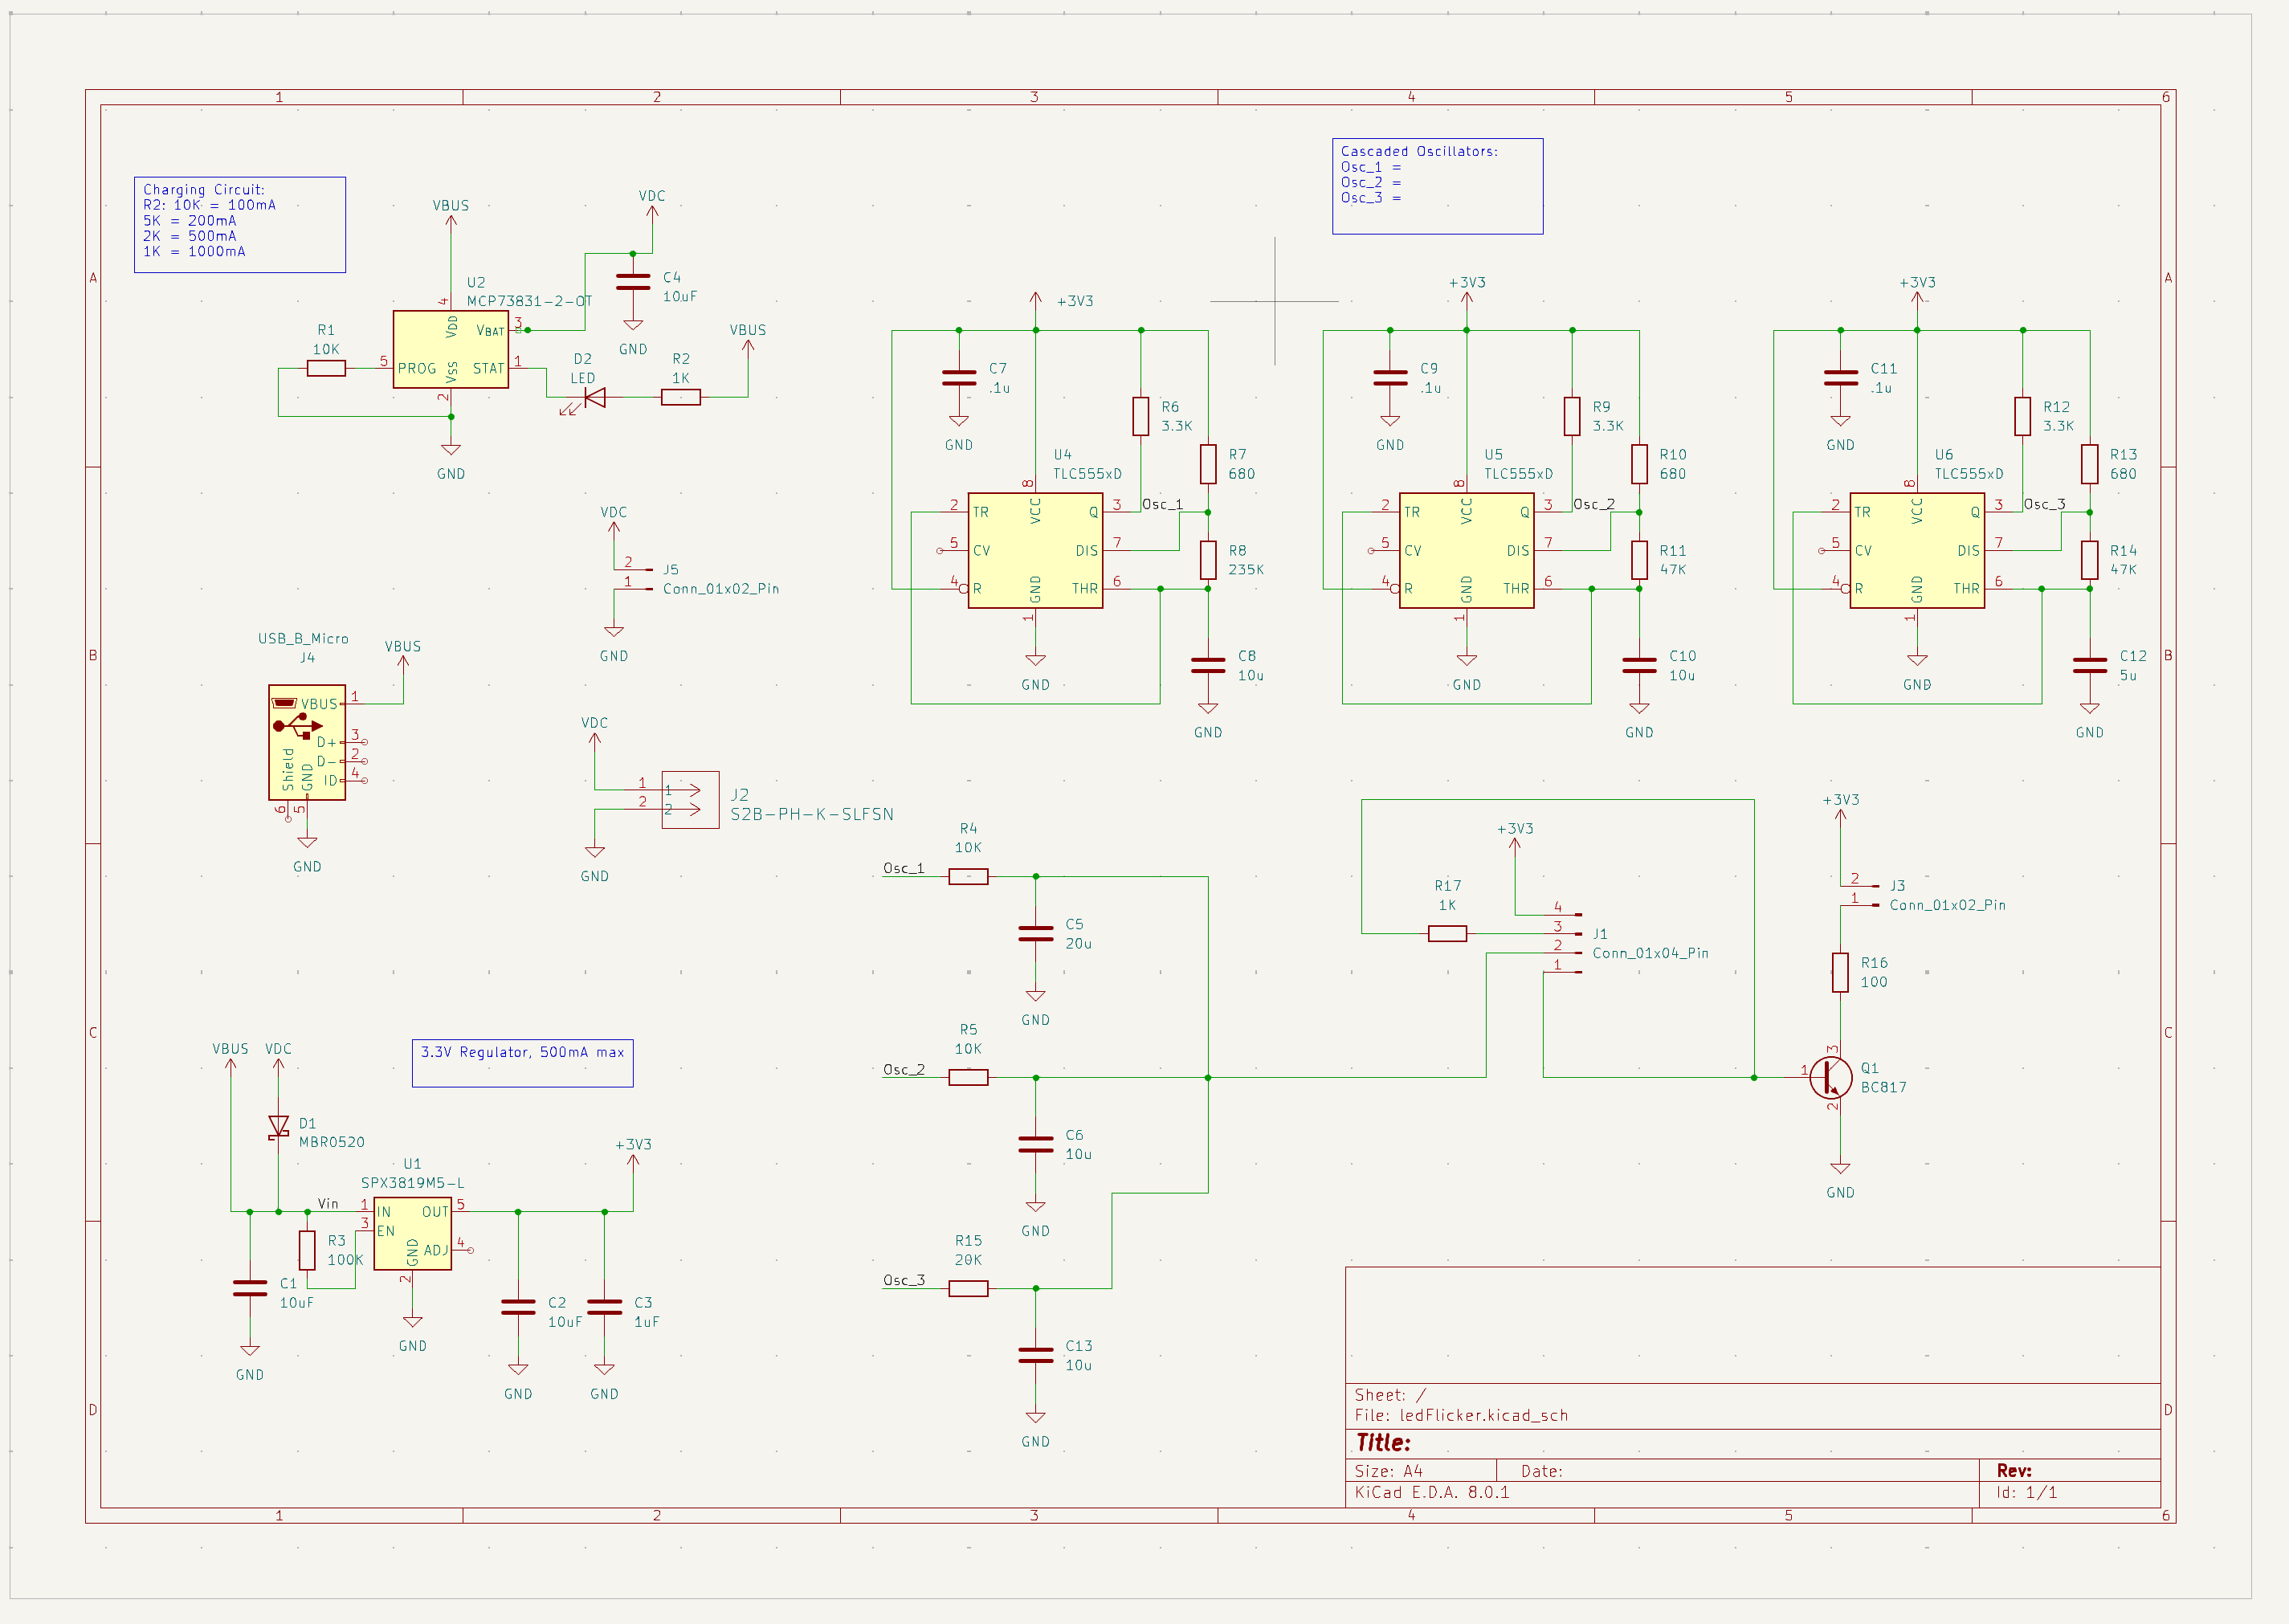Click the 'Sheet: /' title block text
2289x1624 pixels.
[1390, 1394]
